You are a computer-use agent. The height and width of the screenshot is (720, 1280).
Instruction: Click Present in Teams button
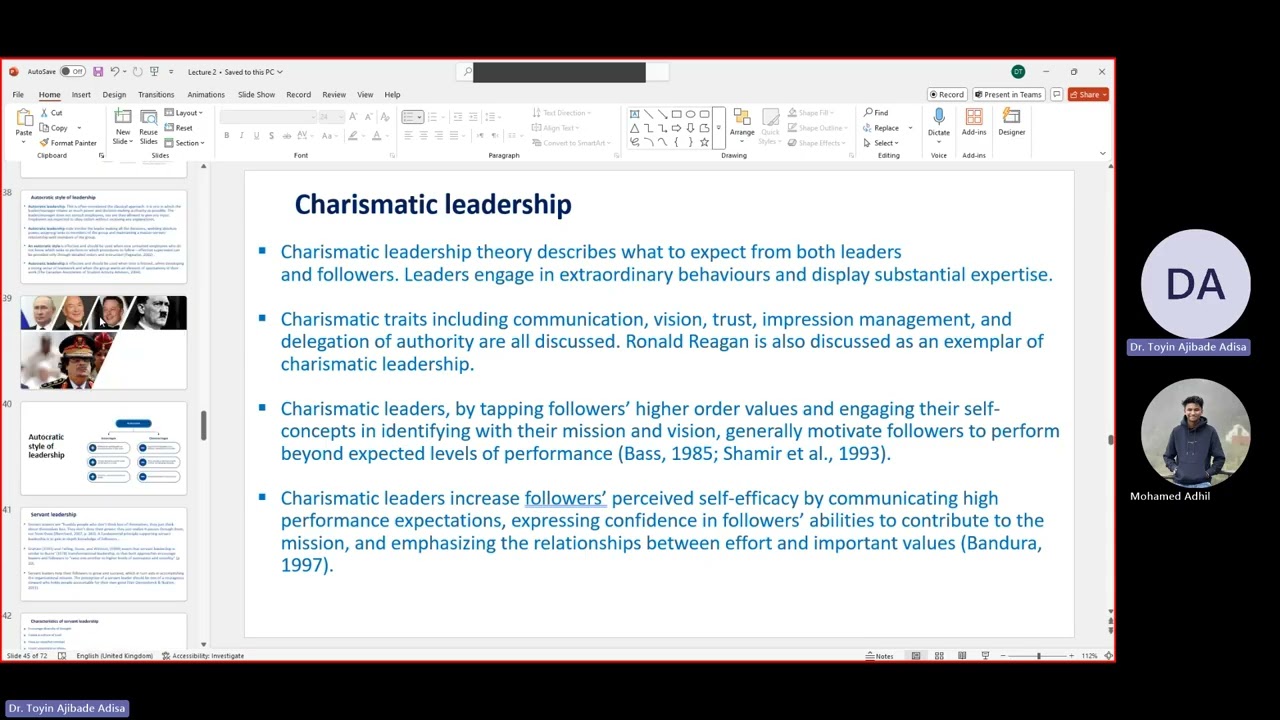pos(1008,95)
